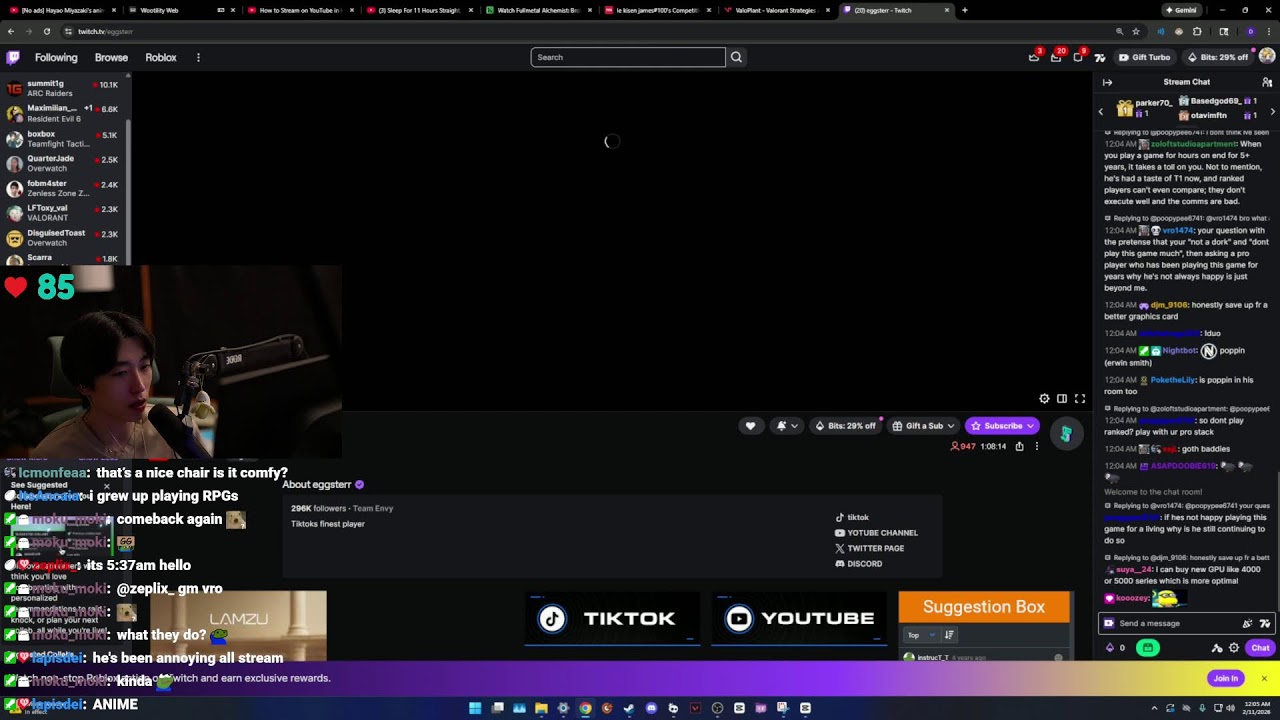Open the eggsterr channel extension icon

point(1066,434)
